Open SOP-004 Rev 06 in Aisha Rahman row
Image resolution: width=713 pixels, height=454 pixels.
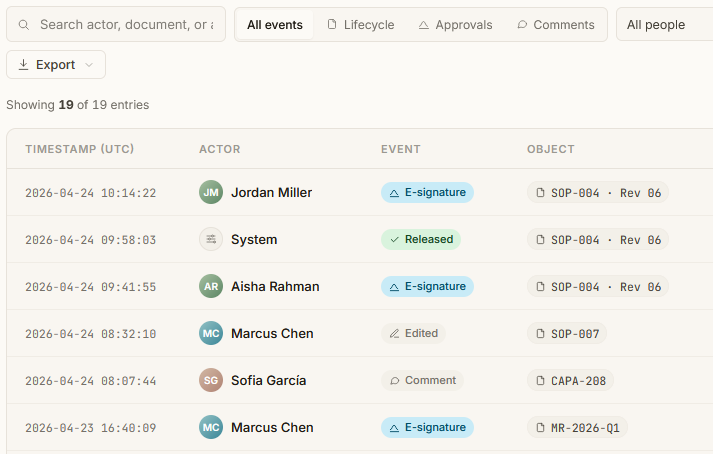(x=598, y=287)
